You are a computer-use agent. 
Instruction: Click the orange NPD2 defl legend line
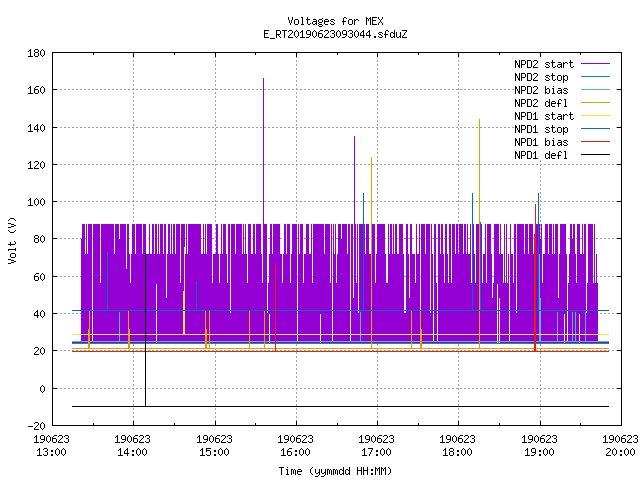[595, 103]
